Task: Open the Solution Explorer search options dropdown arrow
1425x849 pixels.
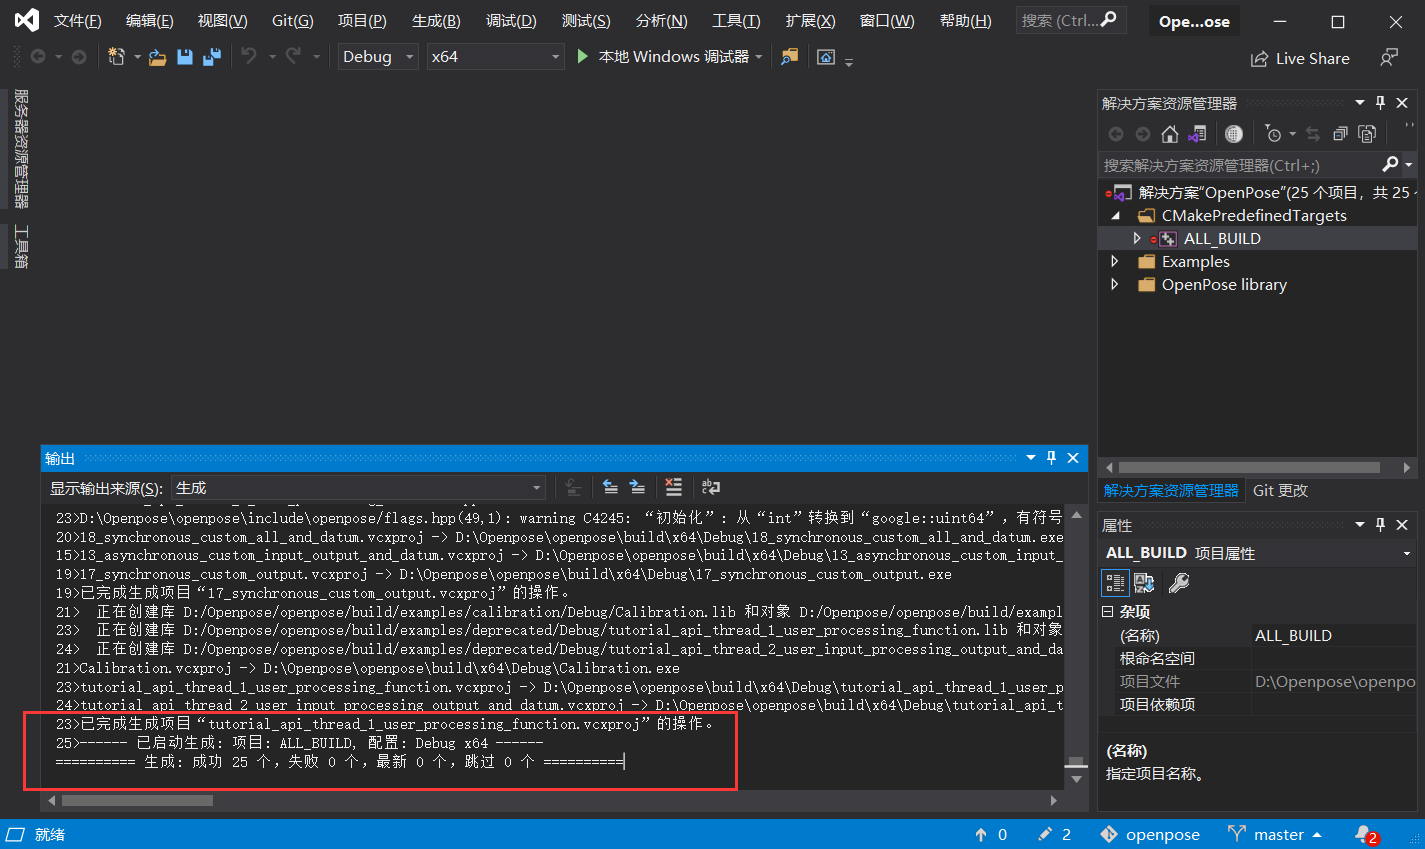Action: click(x=1408, y=164)
